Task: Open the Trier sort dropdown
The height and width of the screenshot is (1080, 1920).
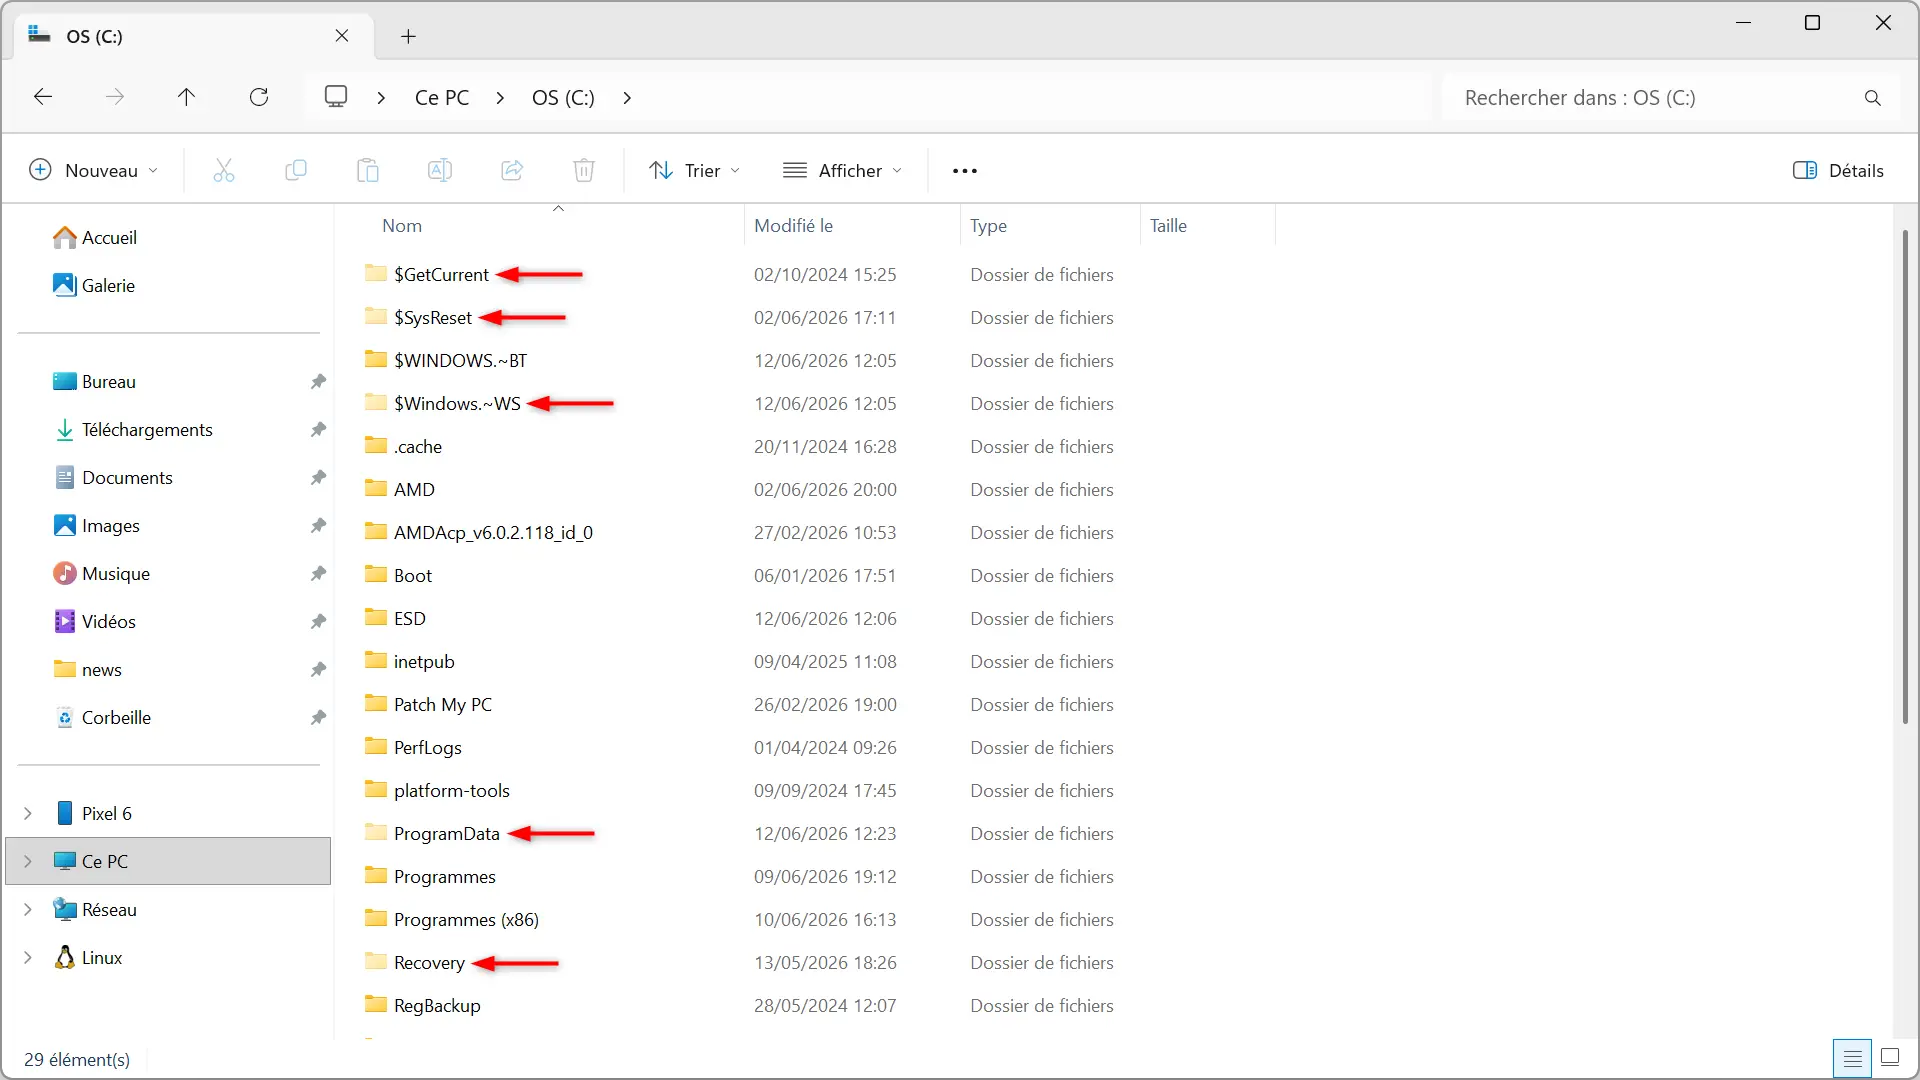Action: click(695, 170)
